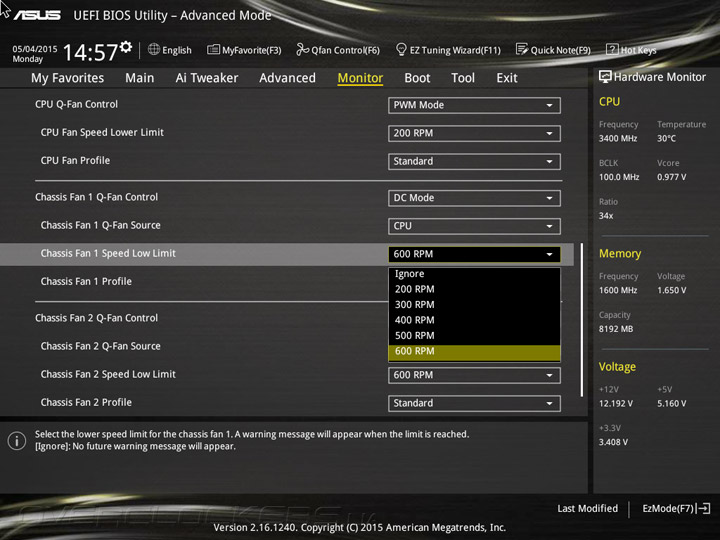This screenshot has height=540, width=720.
Task: Click the info circle icon
Action: (x=17, y=441)
